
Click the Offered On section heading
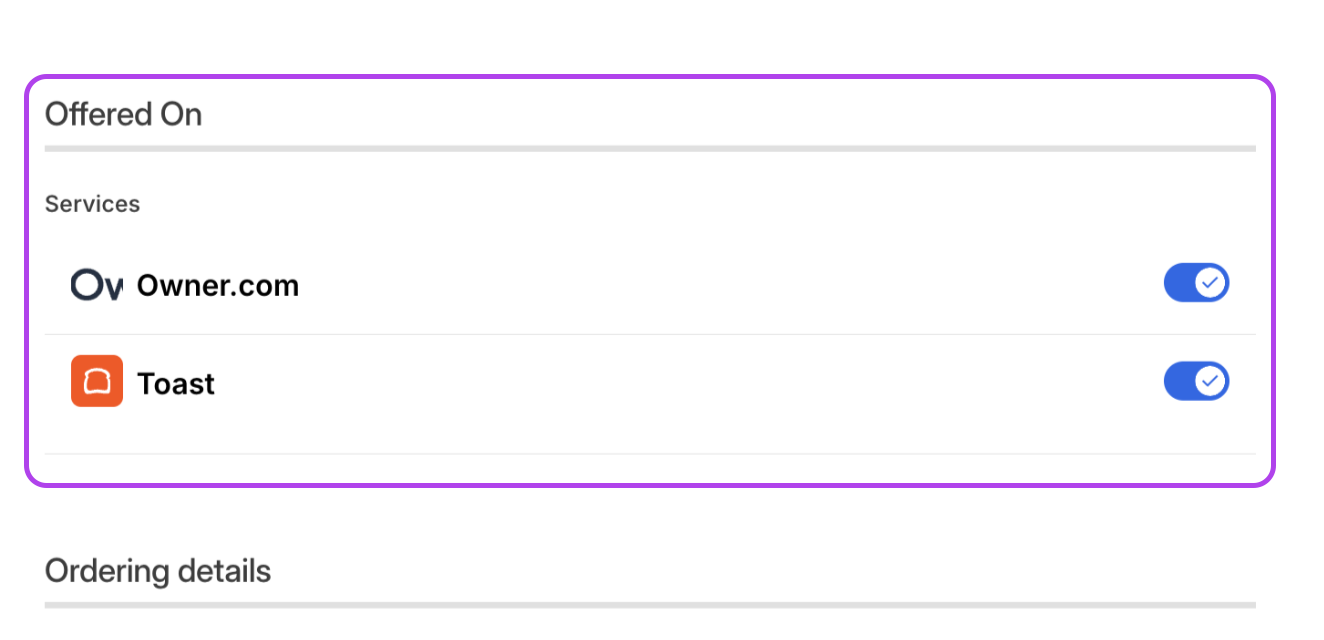124,114
